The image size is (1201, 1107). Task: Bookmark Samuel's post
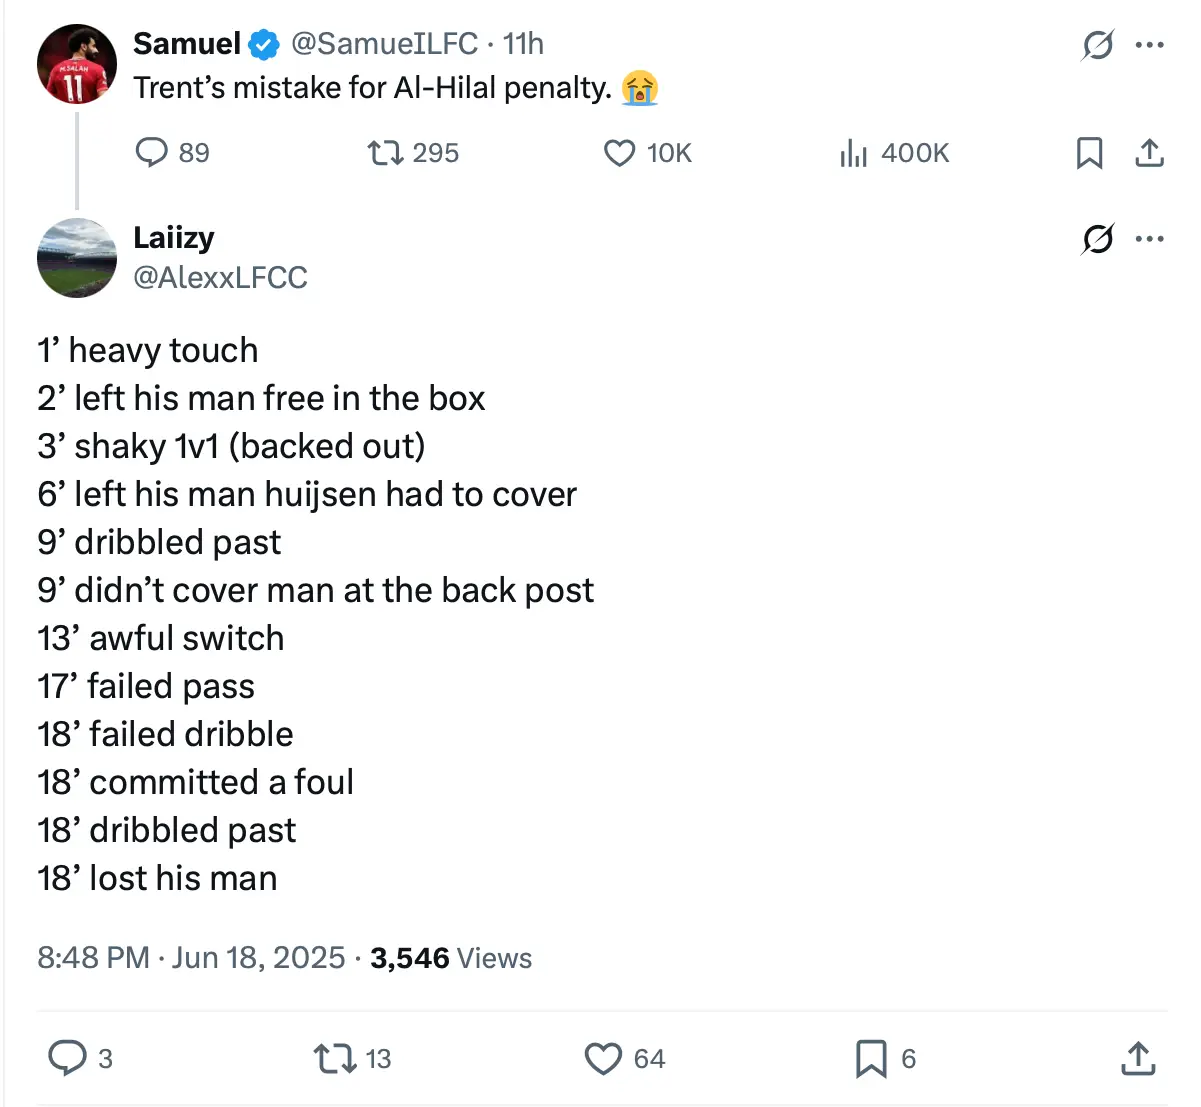coord(1089,153)
